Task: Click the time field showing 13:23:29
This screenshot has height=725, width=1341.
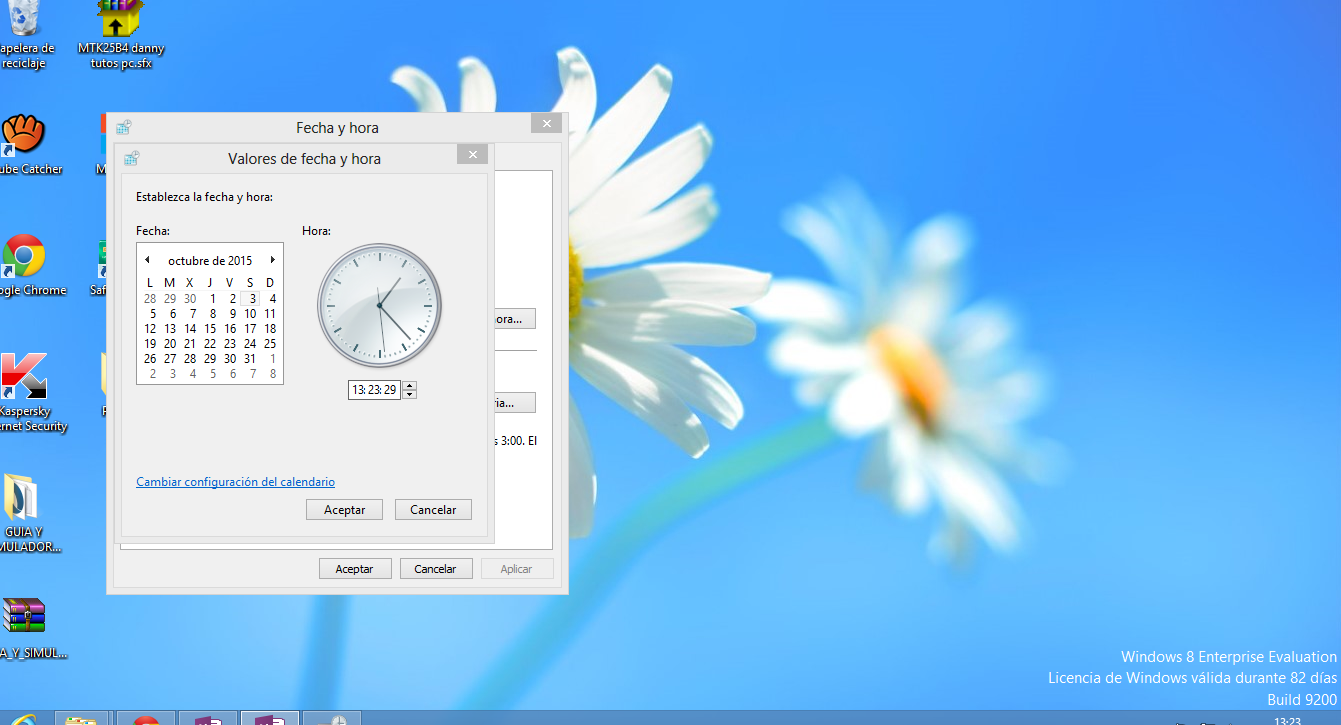Action: click(x=374, y=390)
